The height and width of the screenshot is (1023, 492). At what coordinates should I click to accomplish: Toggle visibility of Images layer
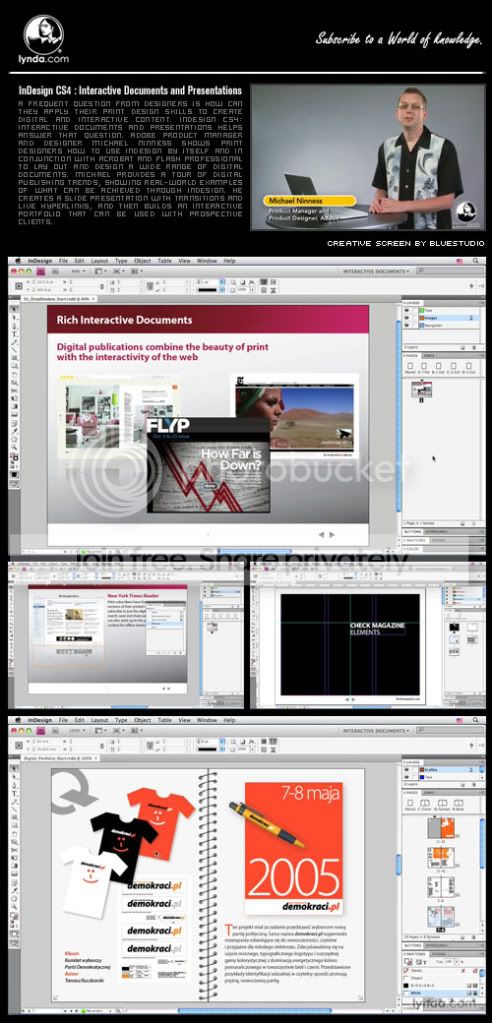point(407,318)
